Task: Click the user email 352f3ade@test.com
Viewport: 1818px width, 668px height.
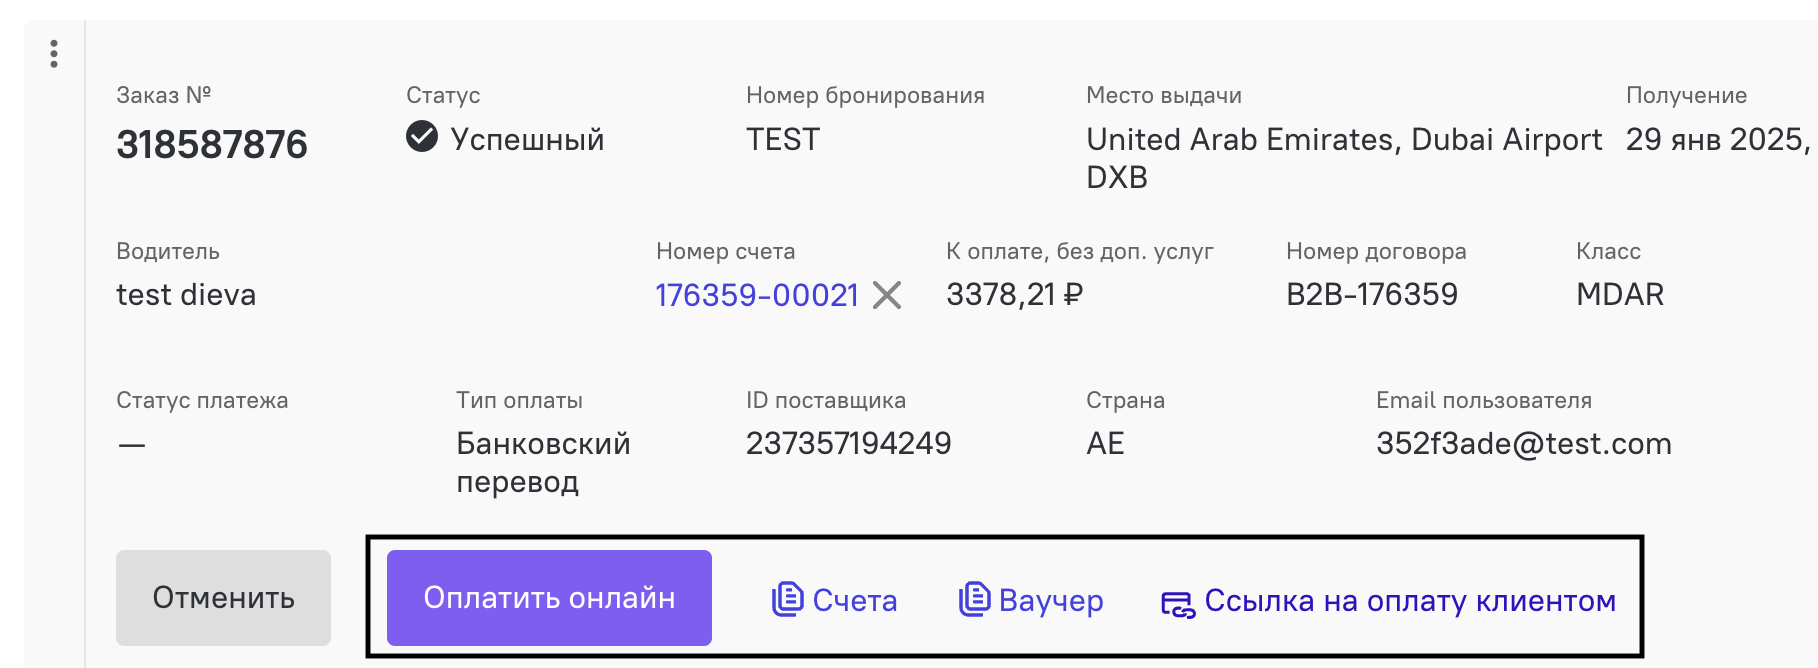Action: [x=1524, y=443]
